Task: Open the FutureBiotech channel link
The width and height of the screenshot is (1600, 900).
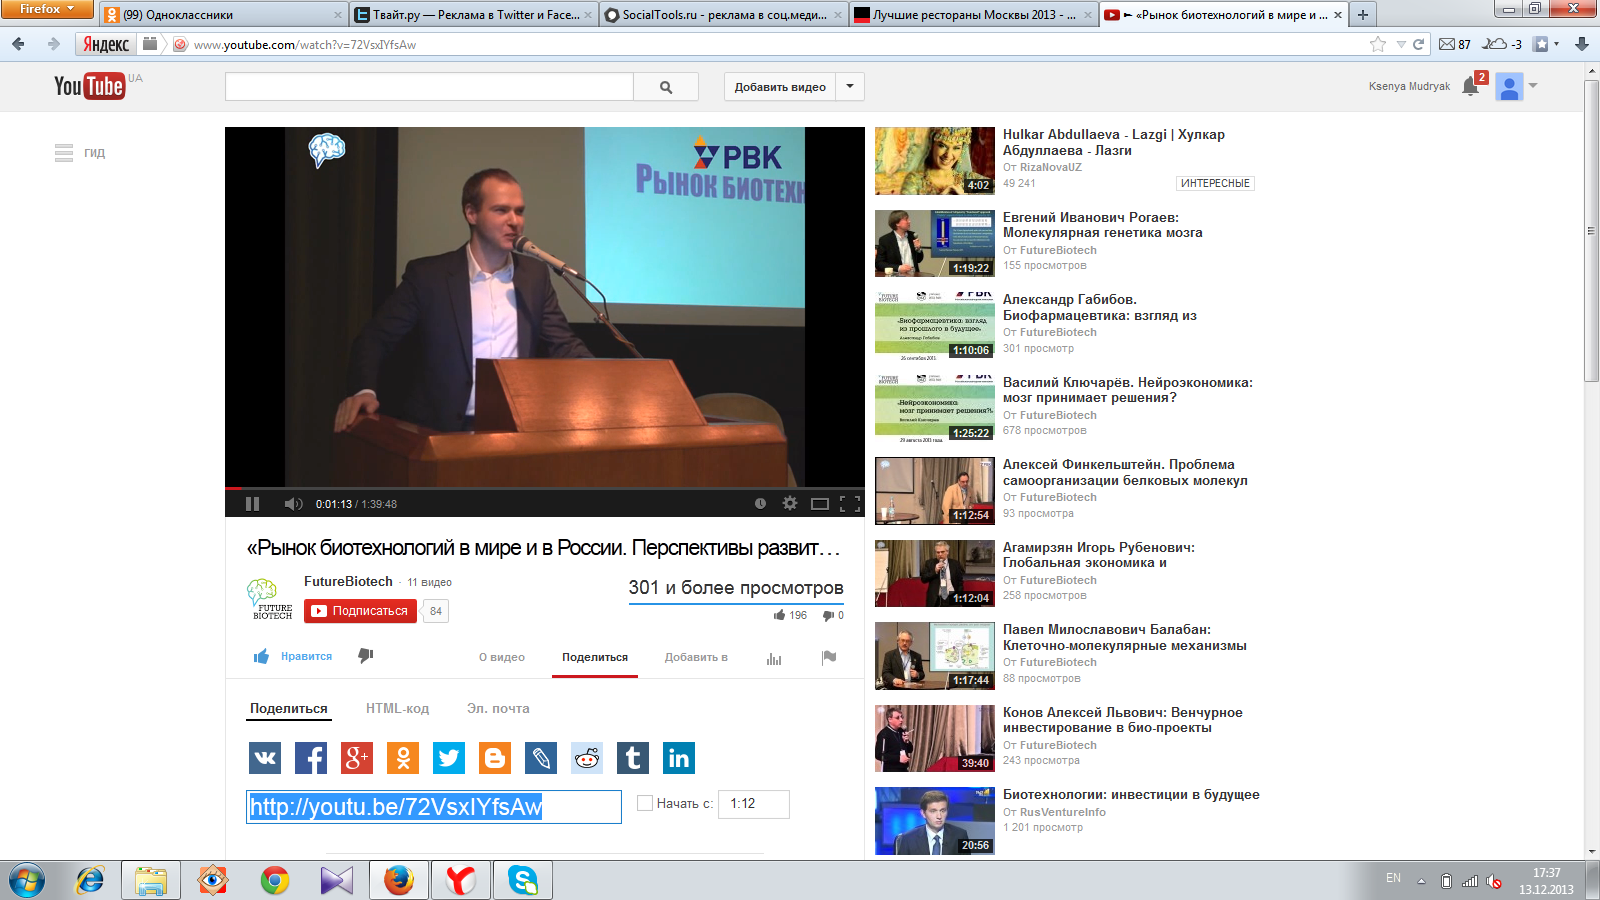Action: [348, 581]
